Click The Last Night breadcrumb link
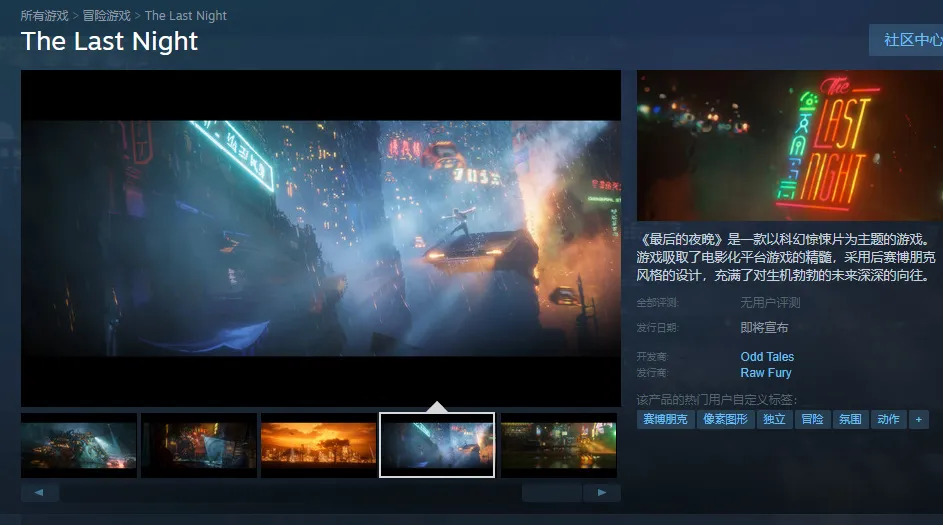943x525 pixels. click(x=185, y=16)
